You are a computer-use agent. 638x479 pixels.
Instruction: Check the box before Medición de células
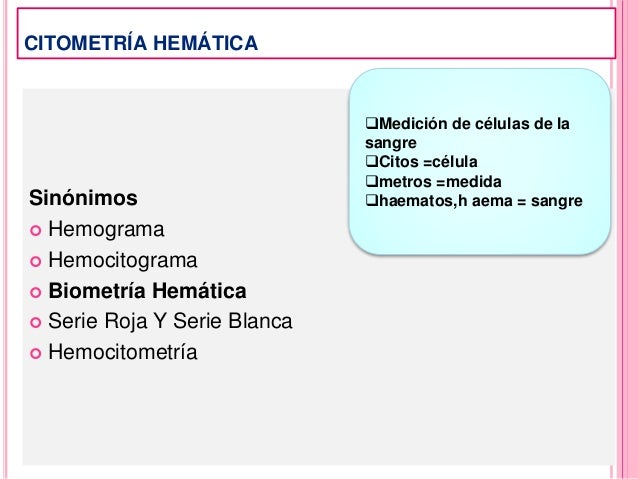click(371, 122)
